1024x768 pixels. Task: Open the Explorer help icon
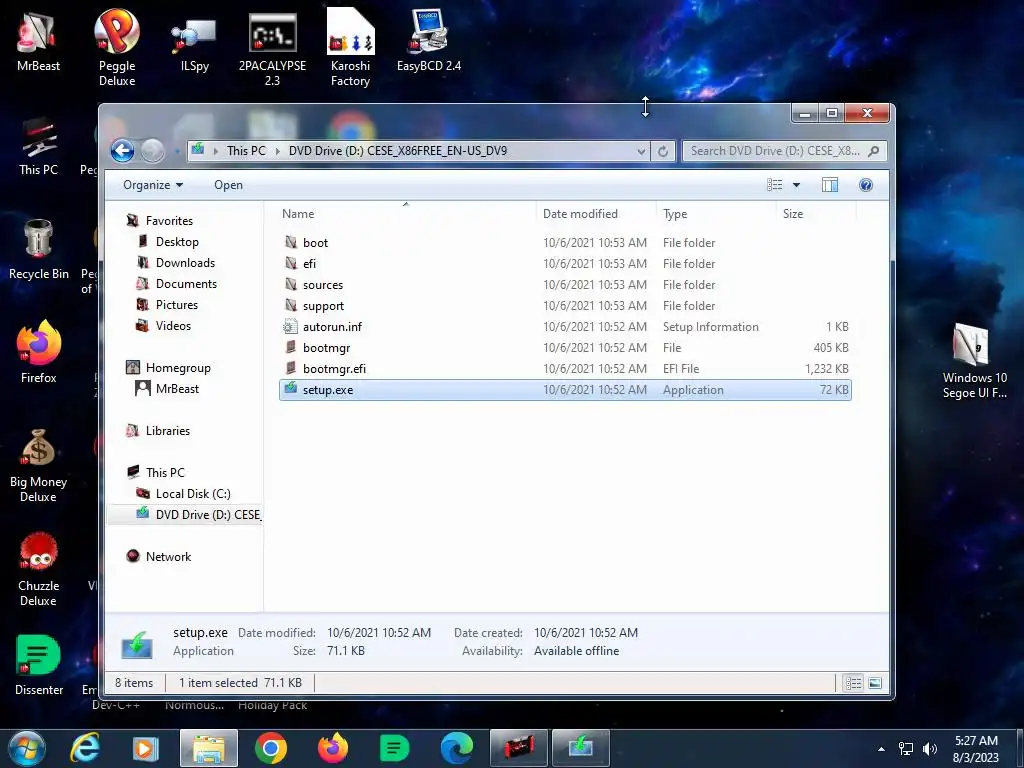(866, 185)
